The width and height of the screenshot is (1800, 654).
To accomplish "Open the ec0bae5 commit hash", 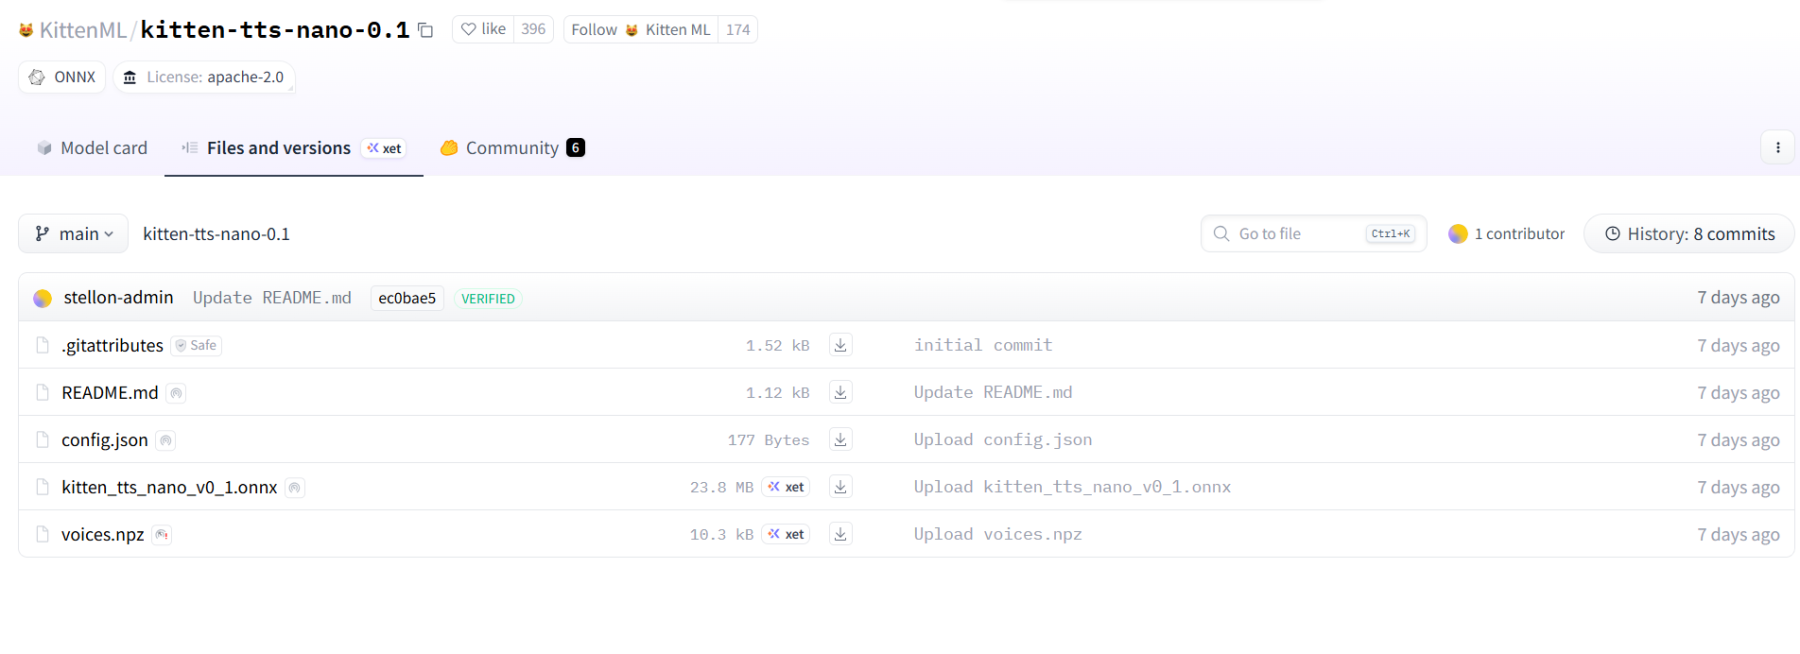I will coord(407,298).
